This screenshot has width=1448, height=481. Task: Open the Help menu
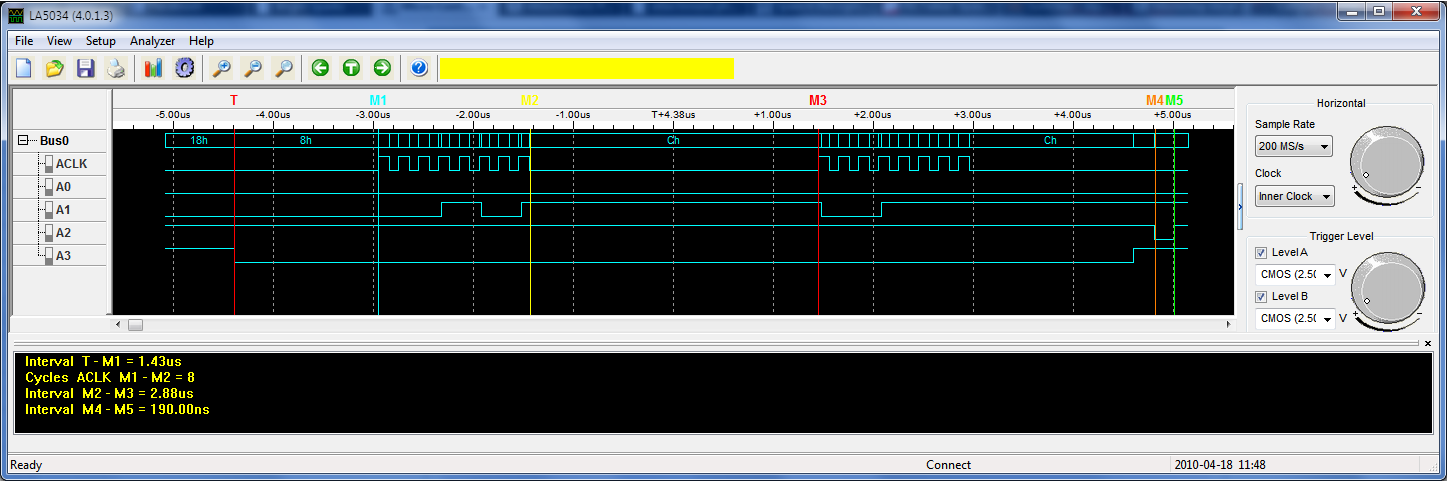(x=201, y=41)
